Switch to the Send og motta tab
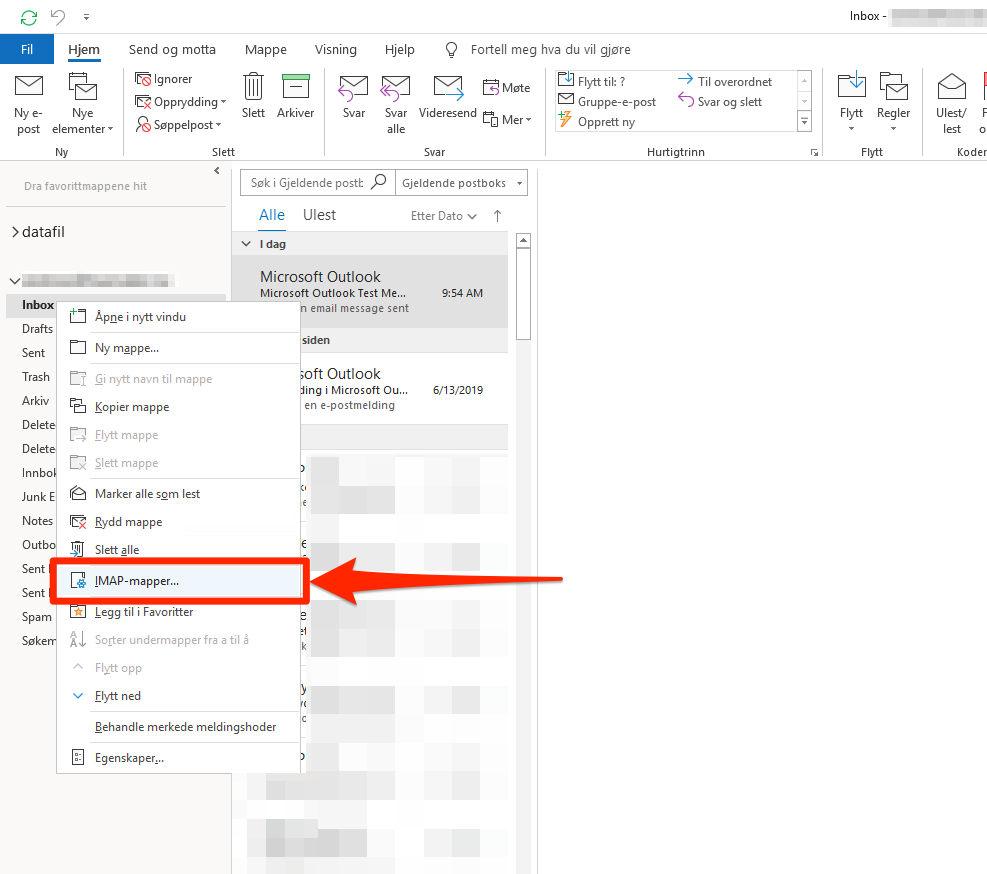Screen dimensions: 987x874 point(172,49)
